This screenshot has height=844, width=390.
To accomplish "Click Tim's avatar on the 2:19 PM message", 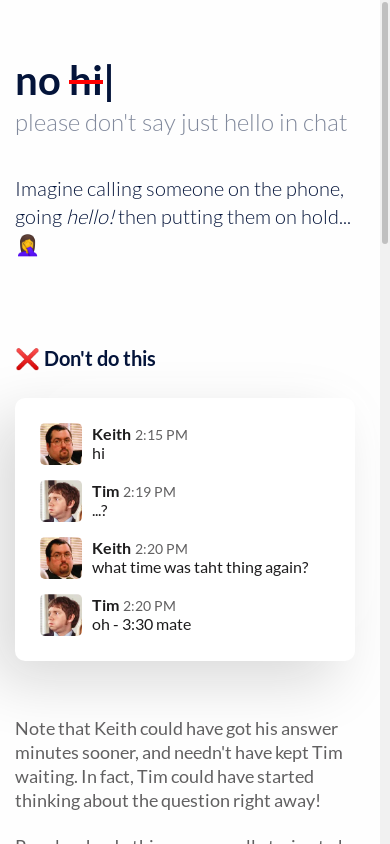I will point(61,501).
